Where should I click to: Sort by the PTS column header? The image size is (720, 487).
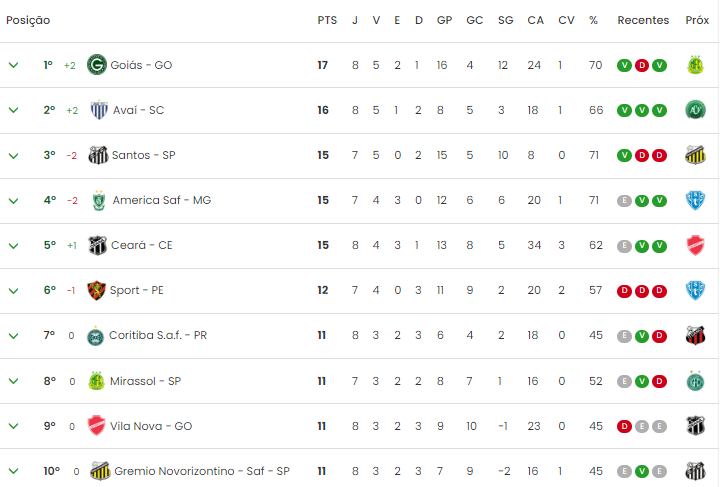327,20
